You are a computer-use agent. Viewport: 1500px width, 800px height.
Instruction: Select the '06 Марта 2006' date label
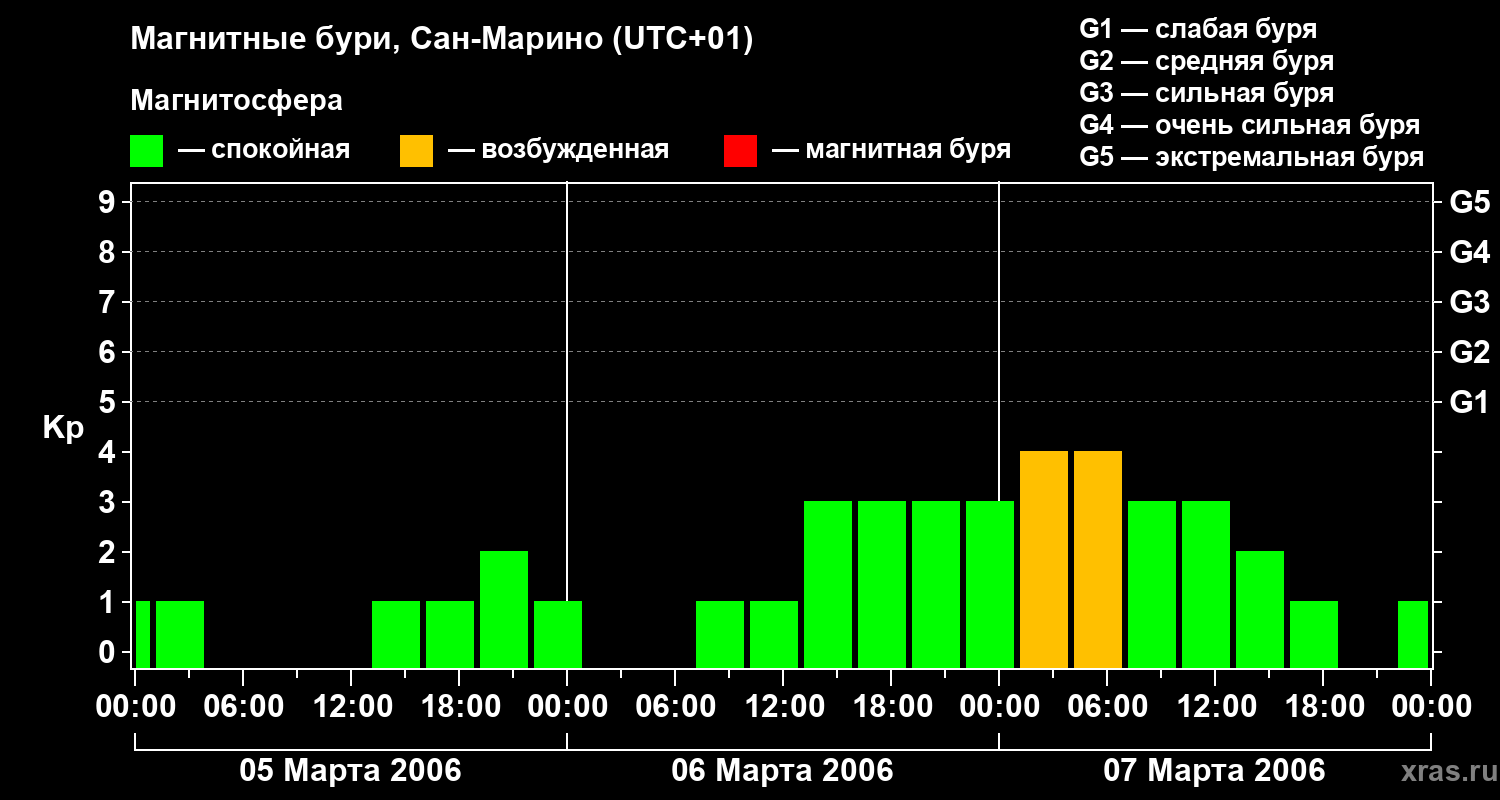pos(782,770)
